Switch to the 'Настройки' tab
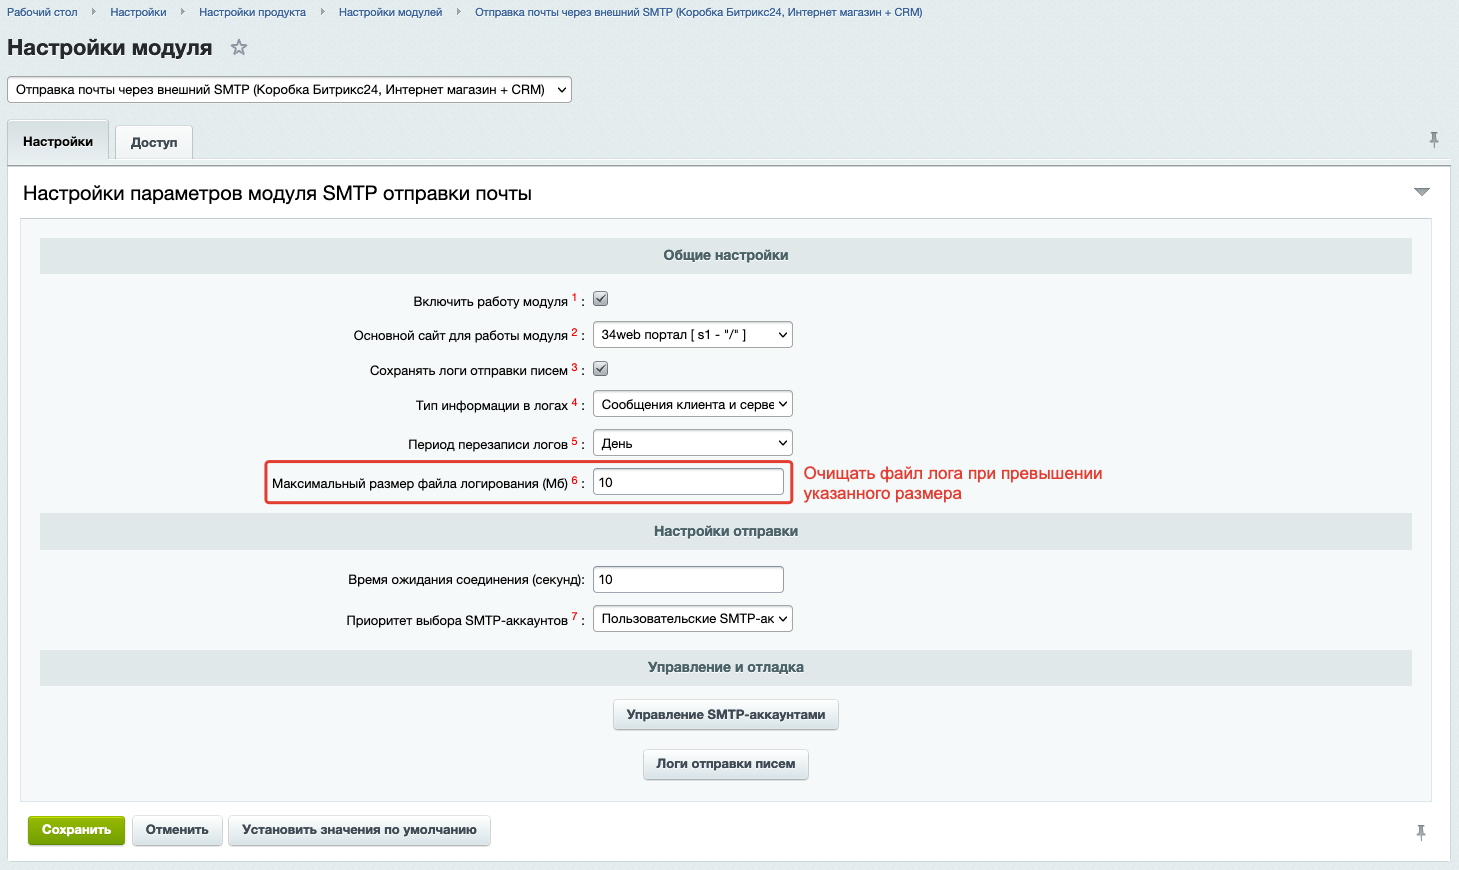This screenshot has height=870, width=1459. [x=58, y=141]
